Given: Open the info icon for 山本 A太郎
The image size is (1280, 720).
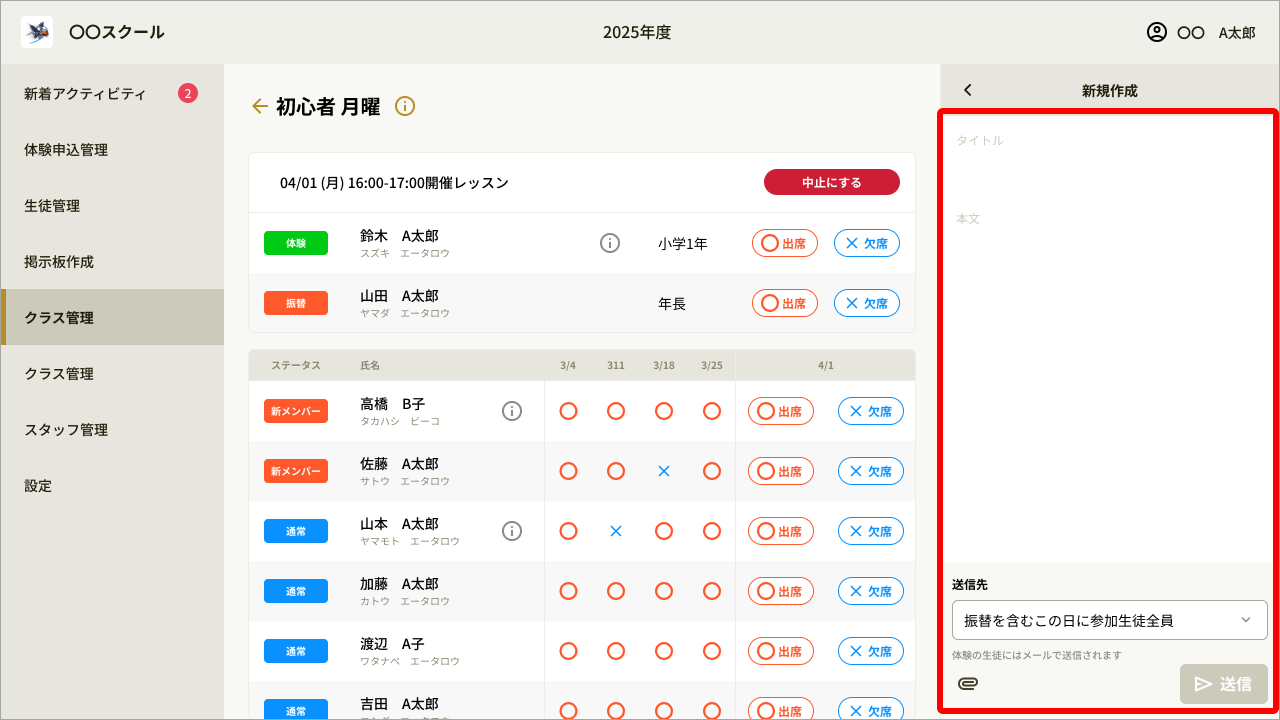Looking at the screenshot, I should click(512, 530).
